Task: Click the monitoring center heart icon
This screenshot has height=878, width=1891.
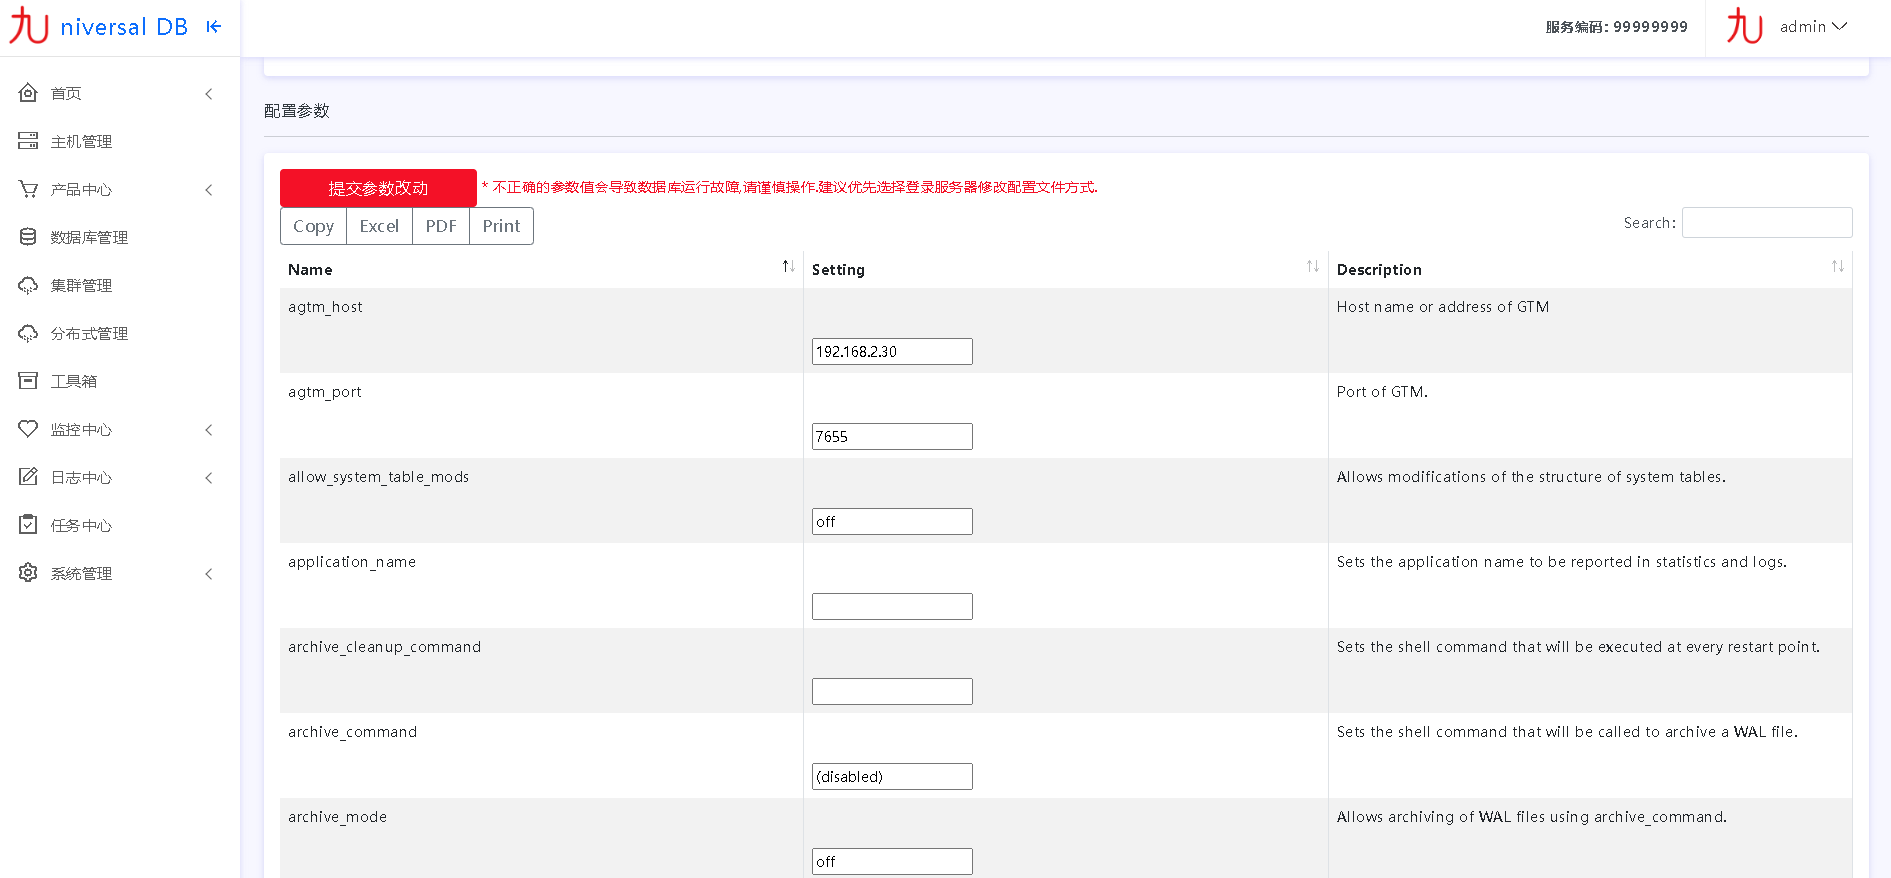Action: 28,429
